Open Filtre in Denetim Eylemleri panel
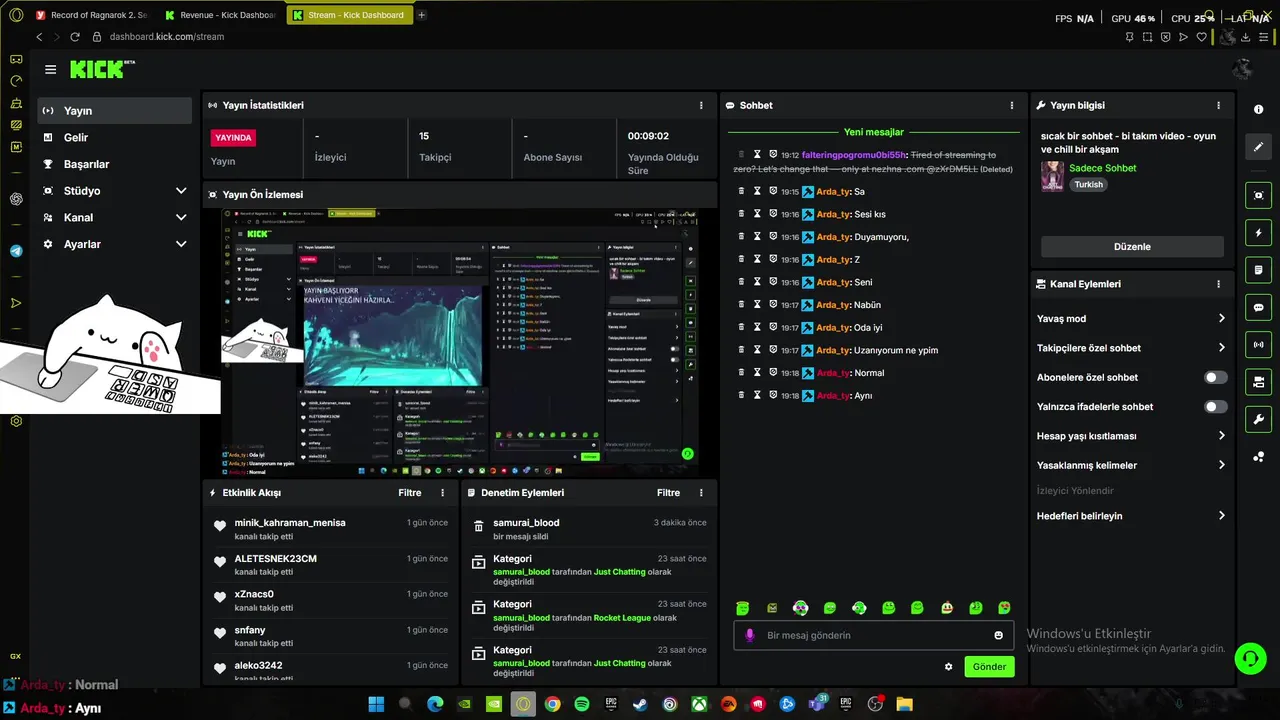Image resolution: width=1280 pixels, height=720 pixels. click(668, 492)
